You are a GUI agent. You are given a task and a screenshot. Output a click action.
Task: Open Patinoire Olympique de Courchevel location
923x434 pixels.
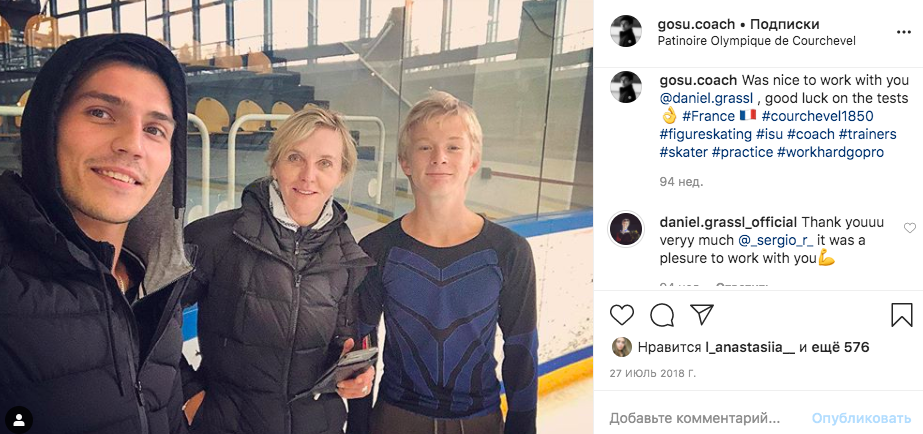click(756, 41)
